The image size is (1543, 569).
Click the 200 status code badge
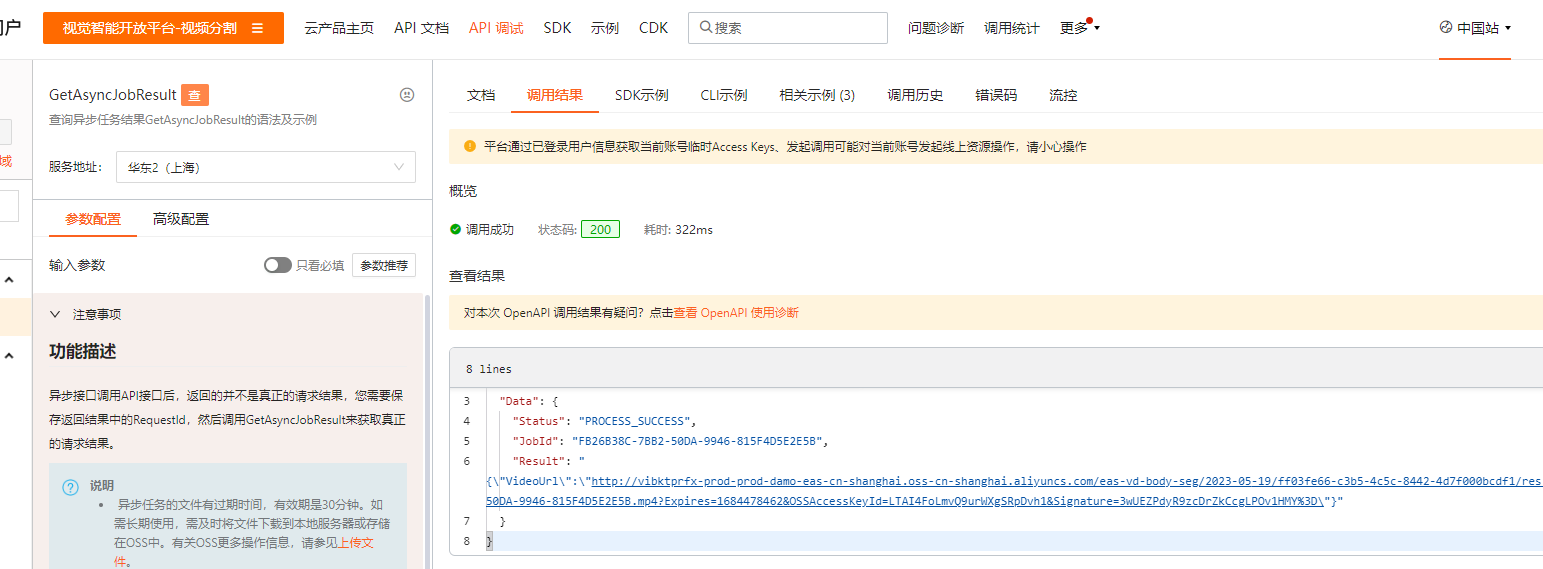tap(600, 229)
